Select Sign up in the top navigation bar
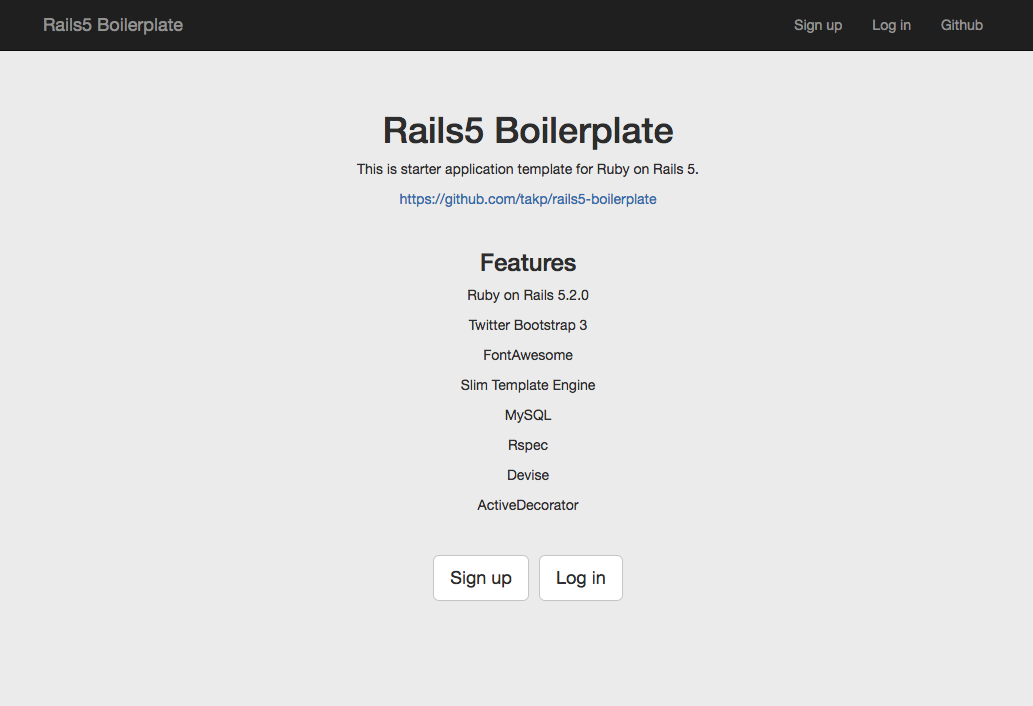This screenshot has width=1033, height=706. tap(818, 25)
